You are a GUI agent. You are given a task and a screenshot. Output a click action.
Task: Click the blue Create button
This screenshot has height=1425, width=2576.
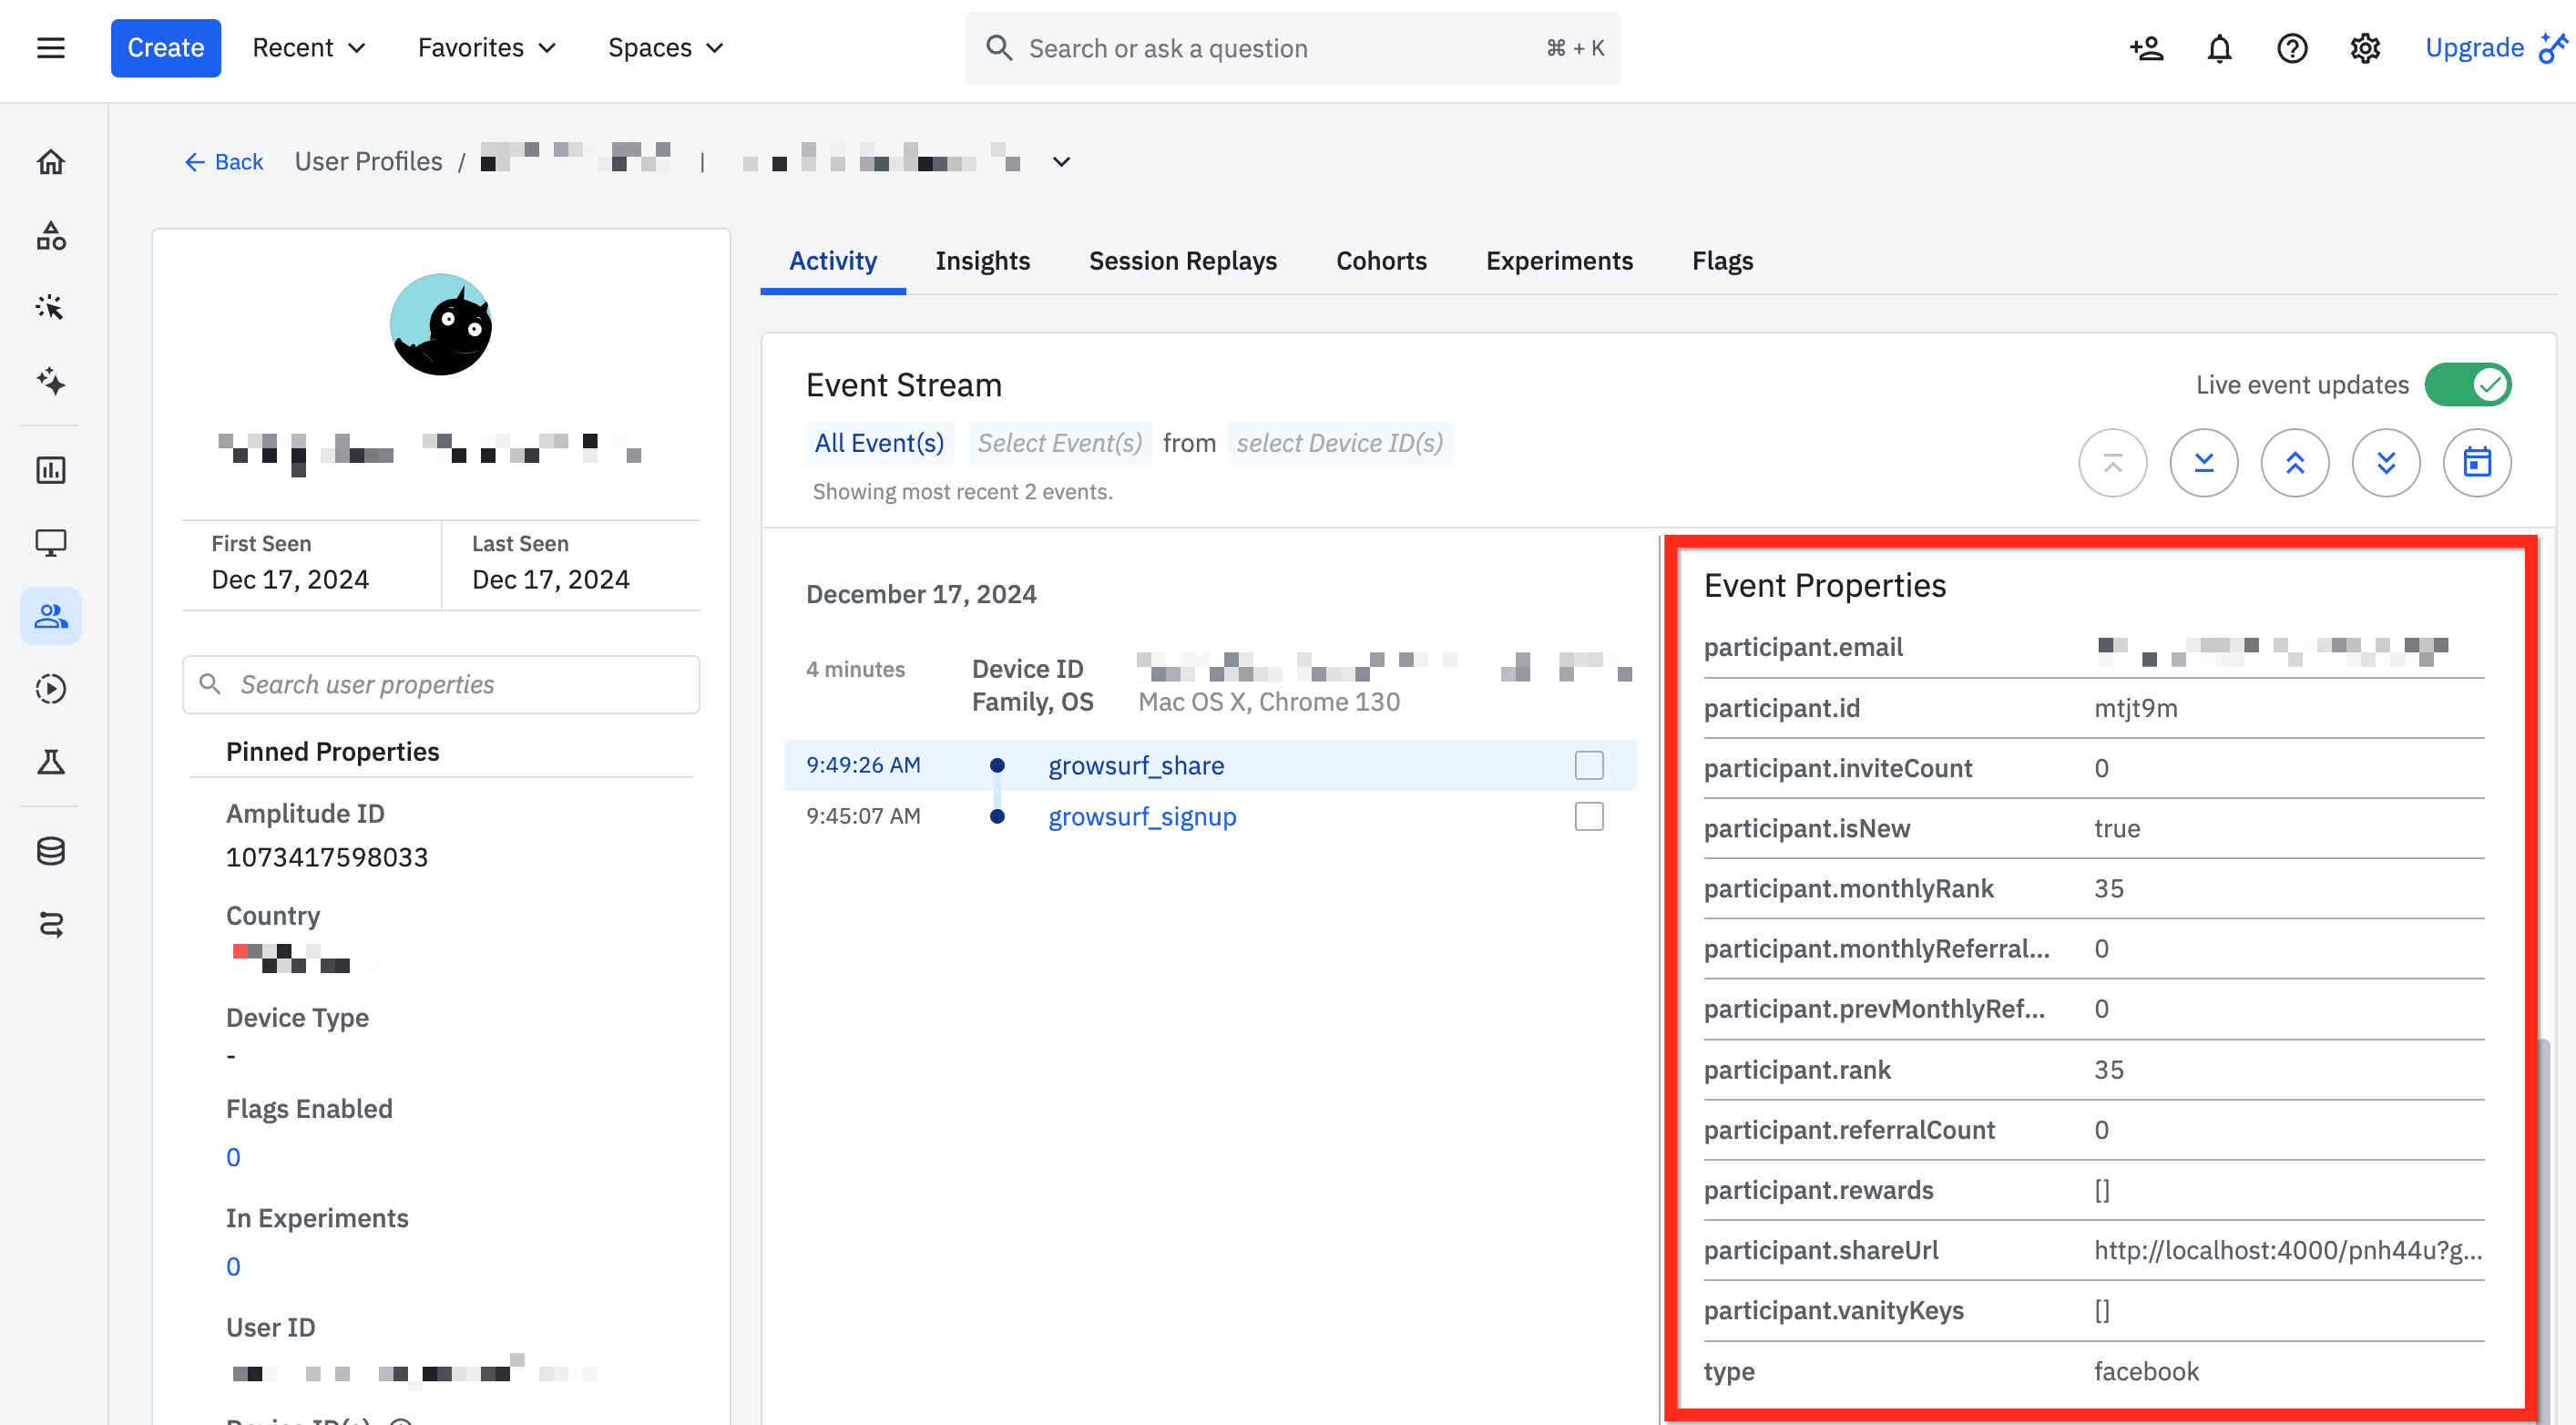165,48
